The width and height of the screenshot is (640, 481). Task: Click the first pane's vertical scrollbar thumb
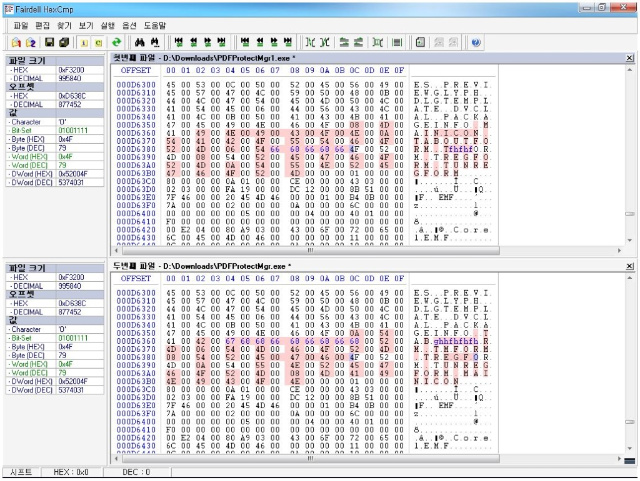(630, 214)
